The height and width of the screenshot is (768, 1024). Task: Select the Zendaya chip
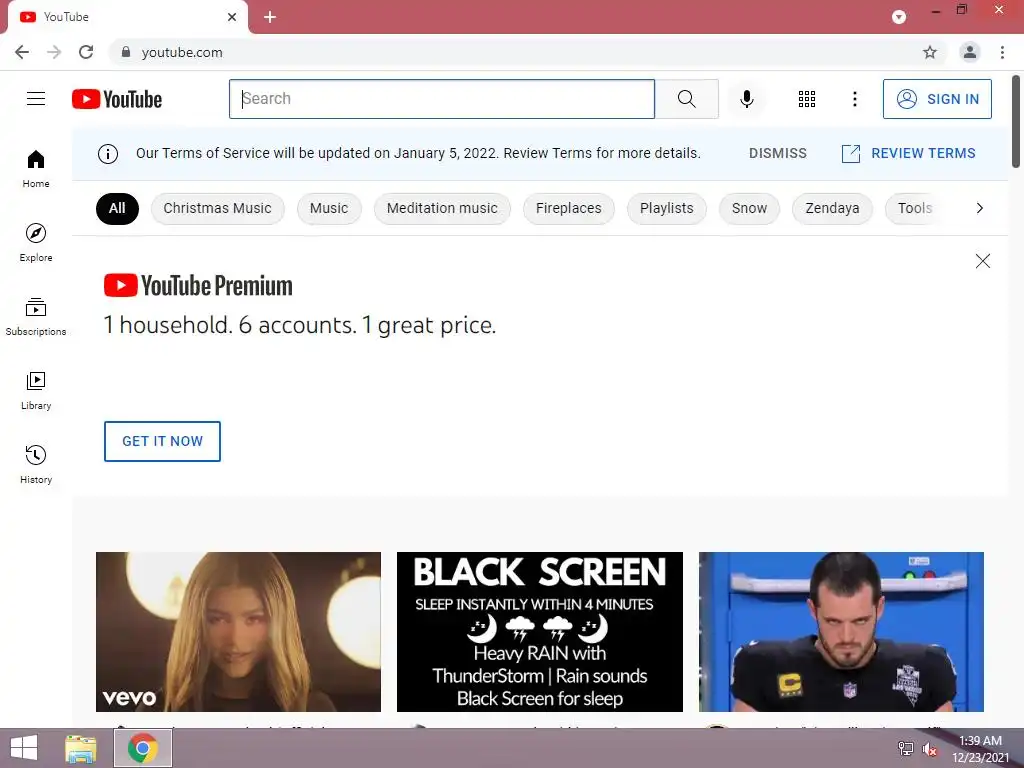coord(832,208)
